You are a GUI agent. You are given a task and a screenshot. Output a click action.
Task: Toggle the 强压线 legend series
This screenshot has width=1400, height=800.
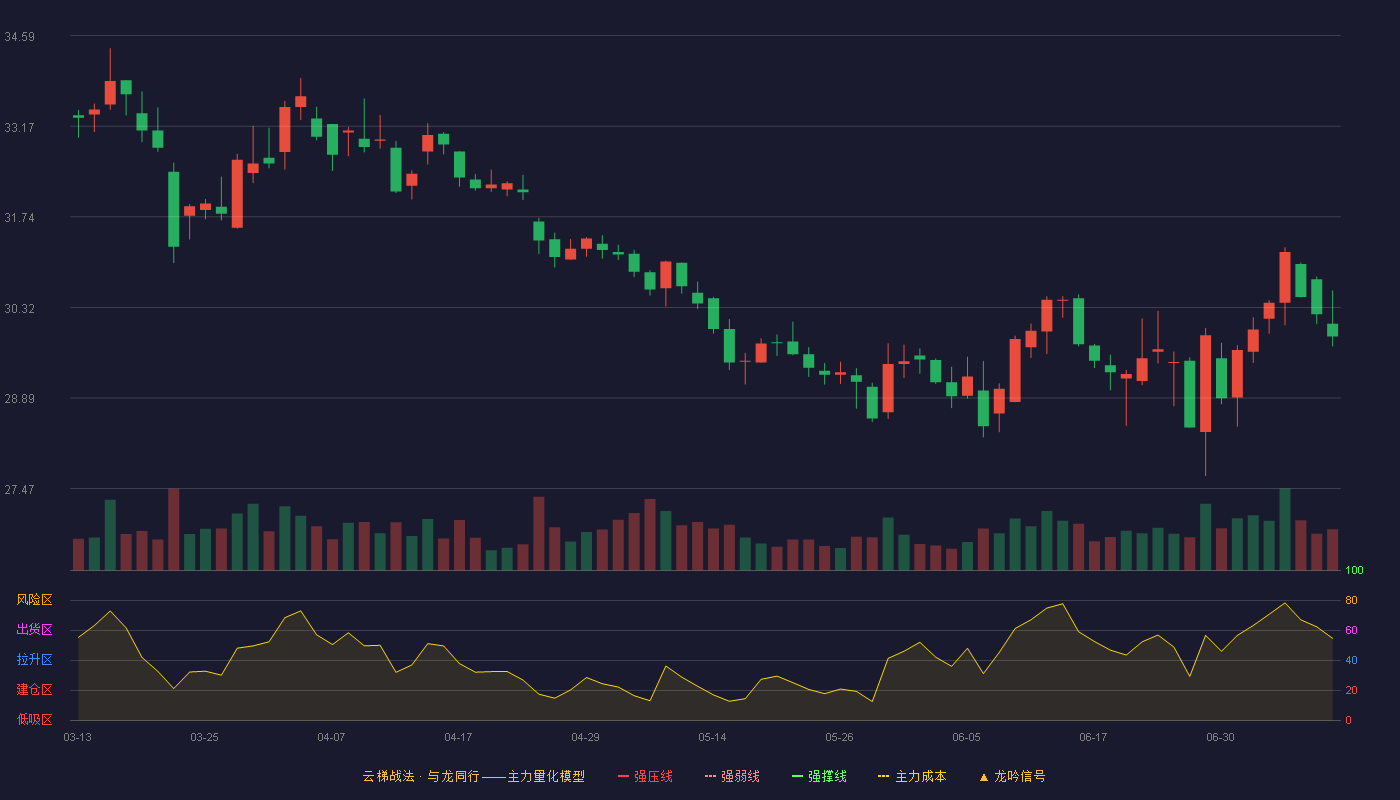pyautogui.click(x=645, y=776)
